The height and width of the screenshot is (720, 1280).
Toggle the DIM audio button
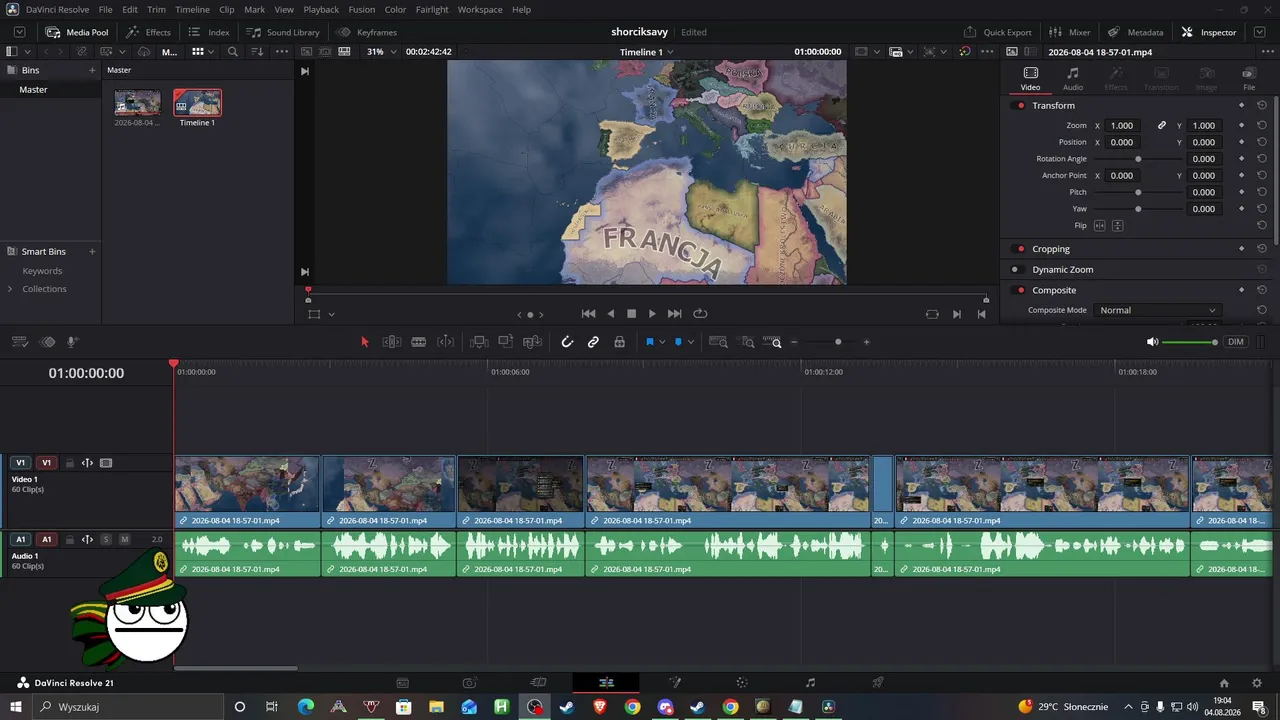coord(1236,342)
